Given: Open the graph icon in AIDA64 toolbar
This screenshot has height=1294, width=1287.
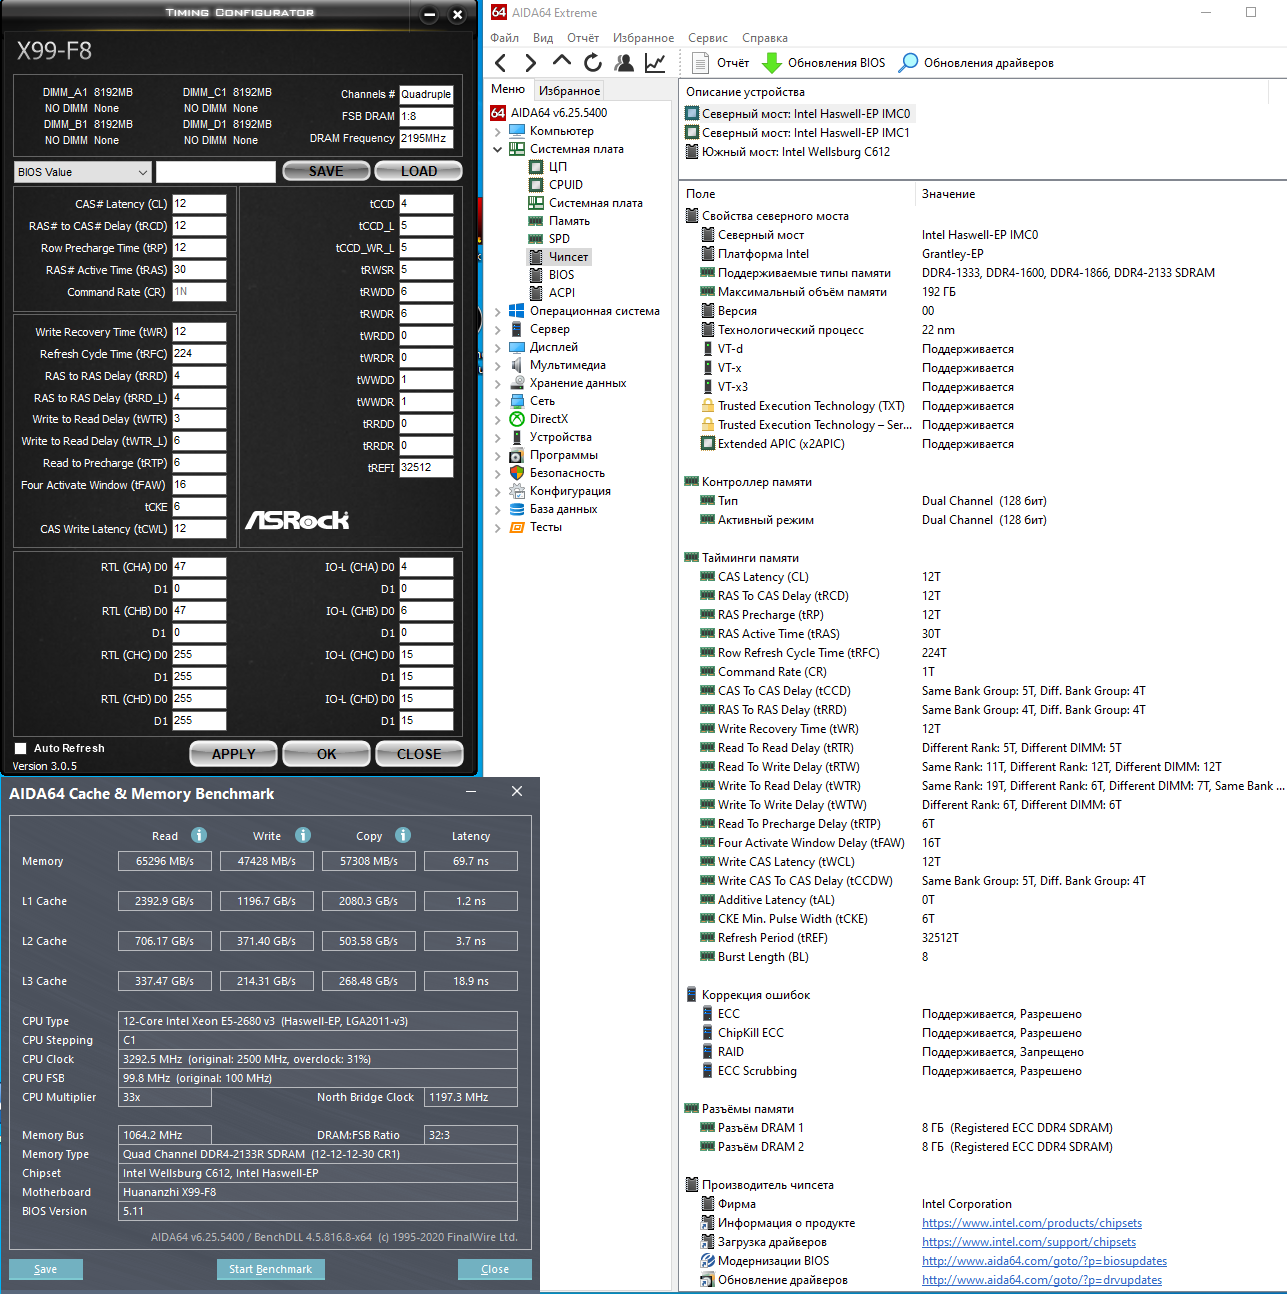Looking at the screenshot, I should click(655, 63).
